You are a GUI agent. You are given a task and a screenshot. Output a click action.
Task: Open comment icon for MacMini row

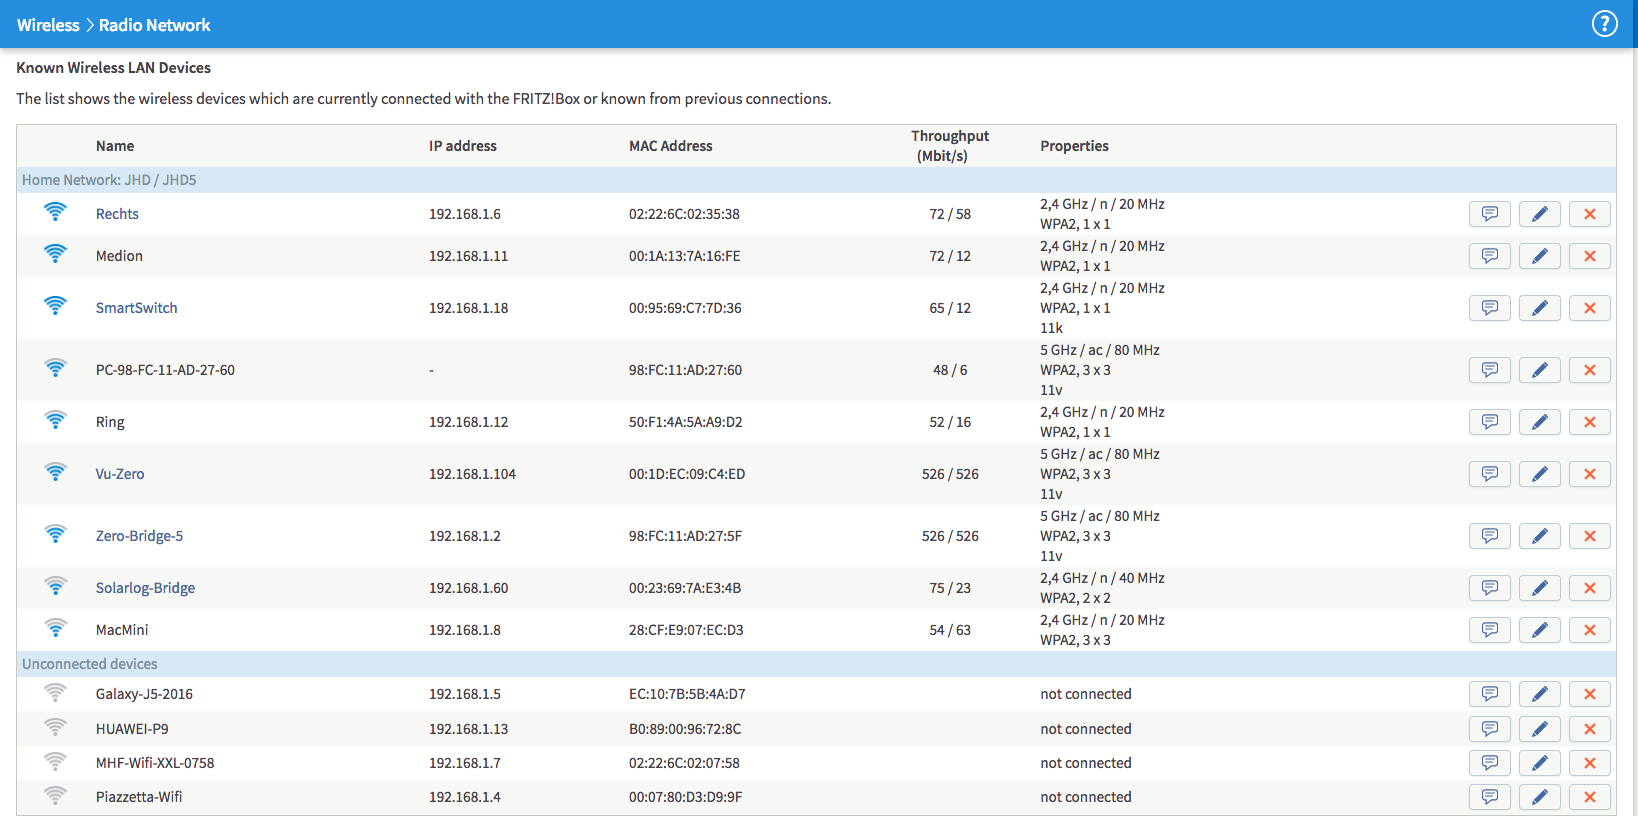coord(1489,630)
